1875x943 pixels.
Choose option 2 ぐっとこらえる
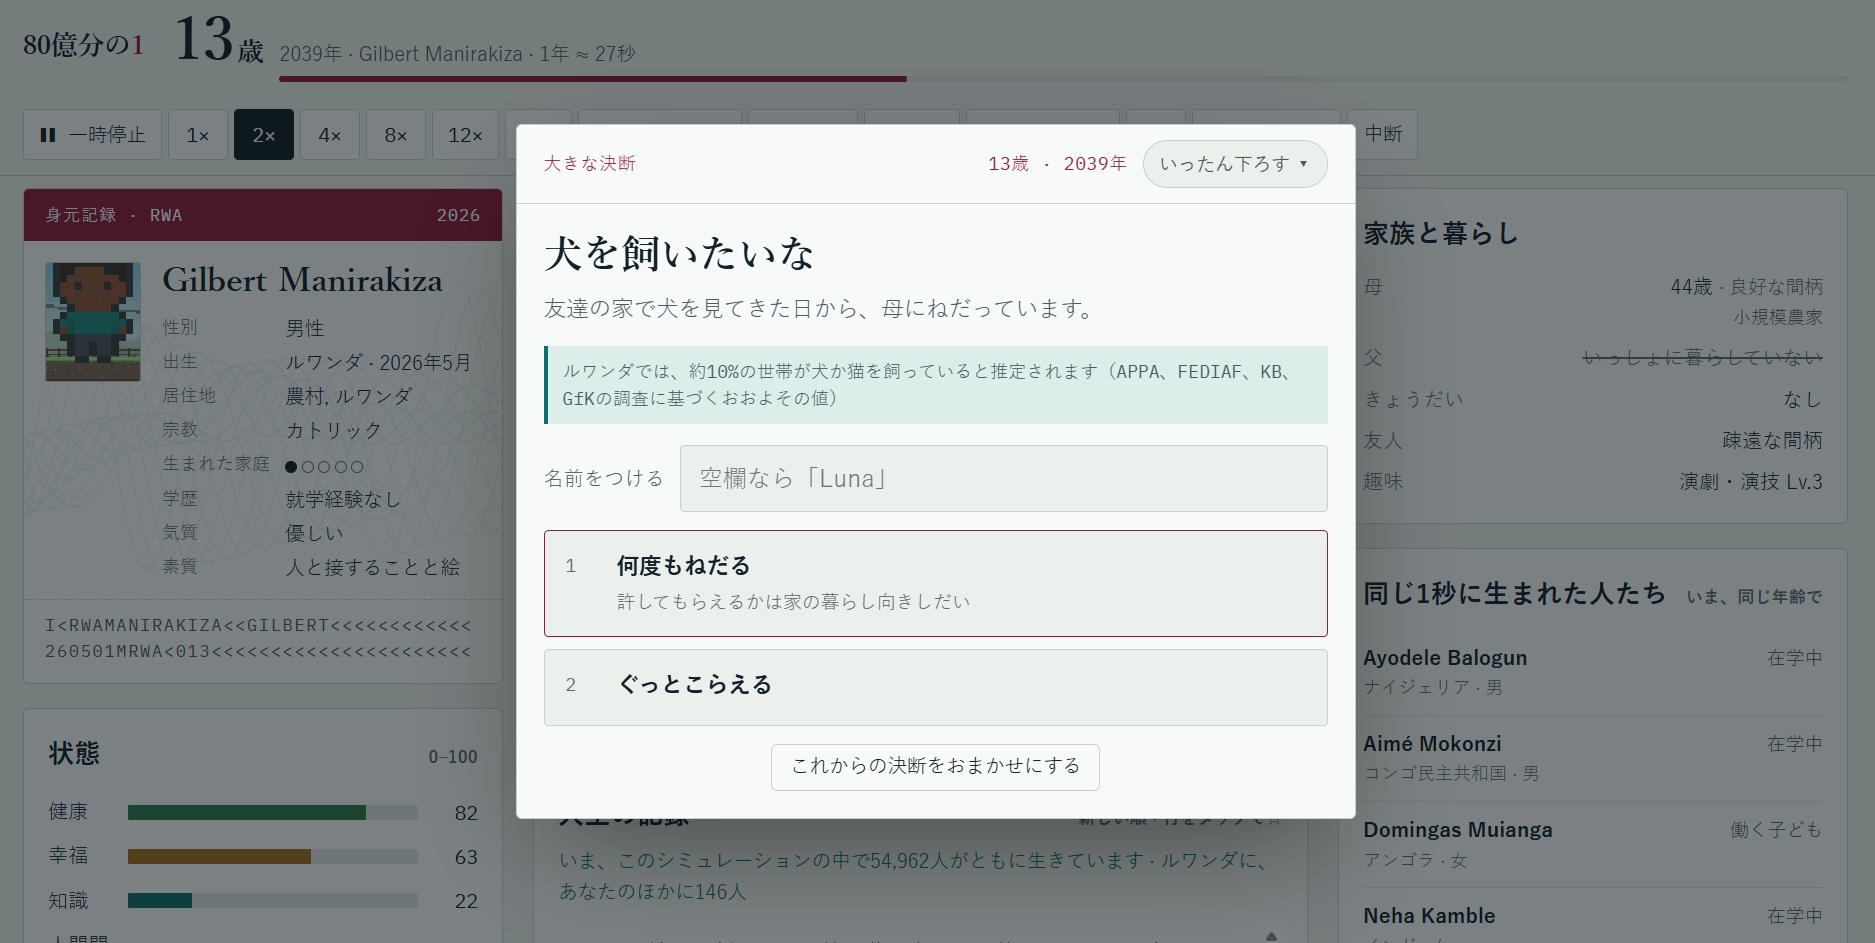click(935, 687)
